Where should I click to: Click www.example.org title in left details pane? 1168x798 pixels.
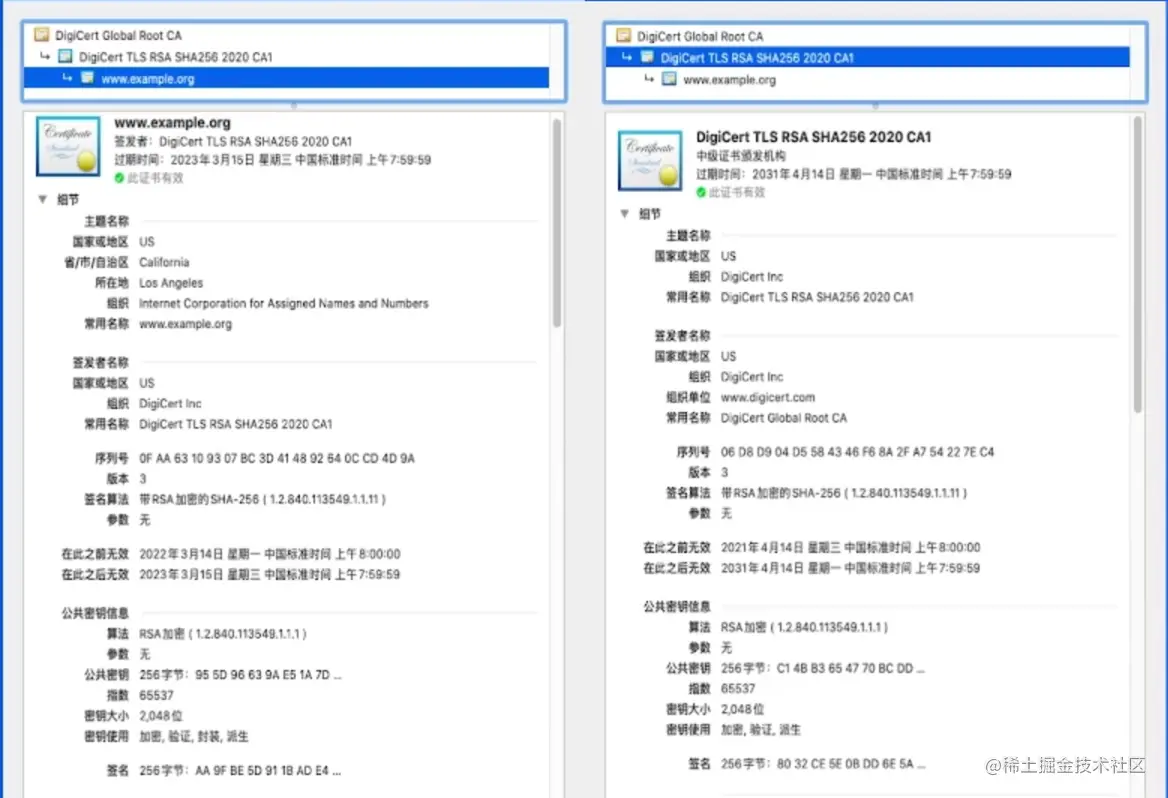click(172, 122)
